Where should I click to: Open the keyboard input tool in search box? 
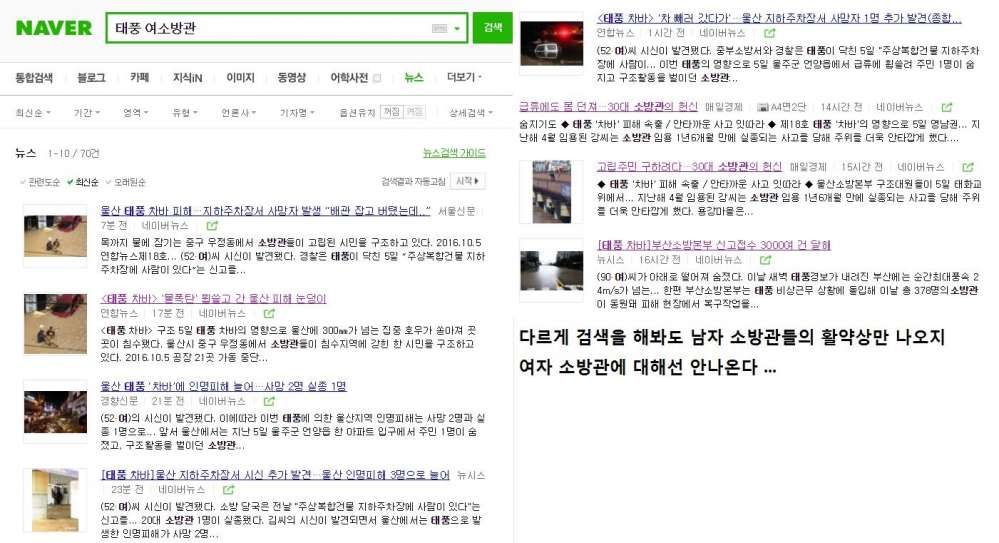(439, 29)
